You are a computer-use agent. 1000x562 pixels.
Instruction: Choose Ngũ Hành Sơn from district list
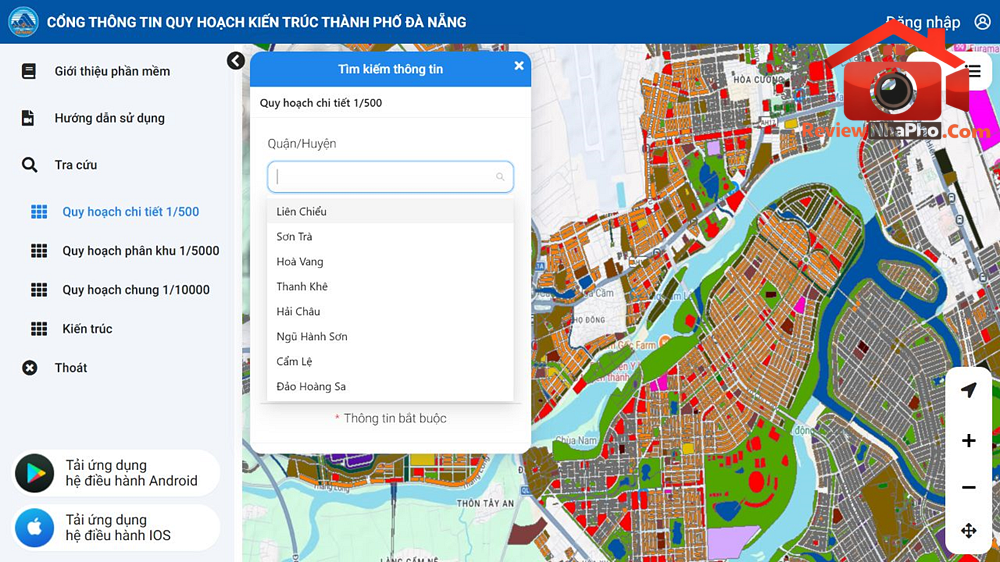coord(390,336)
